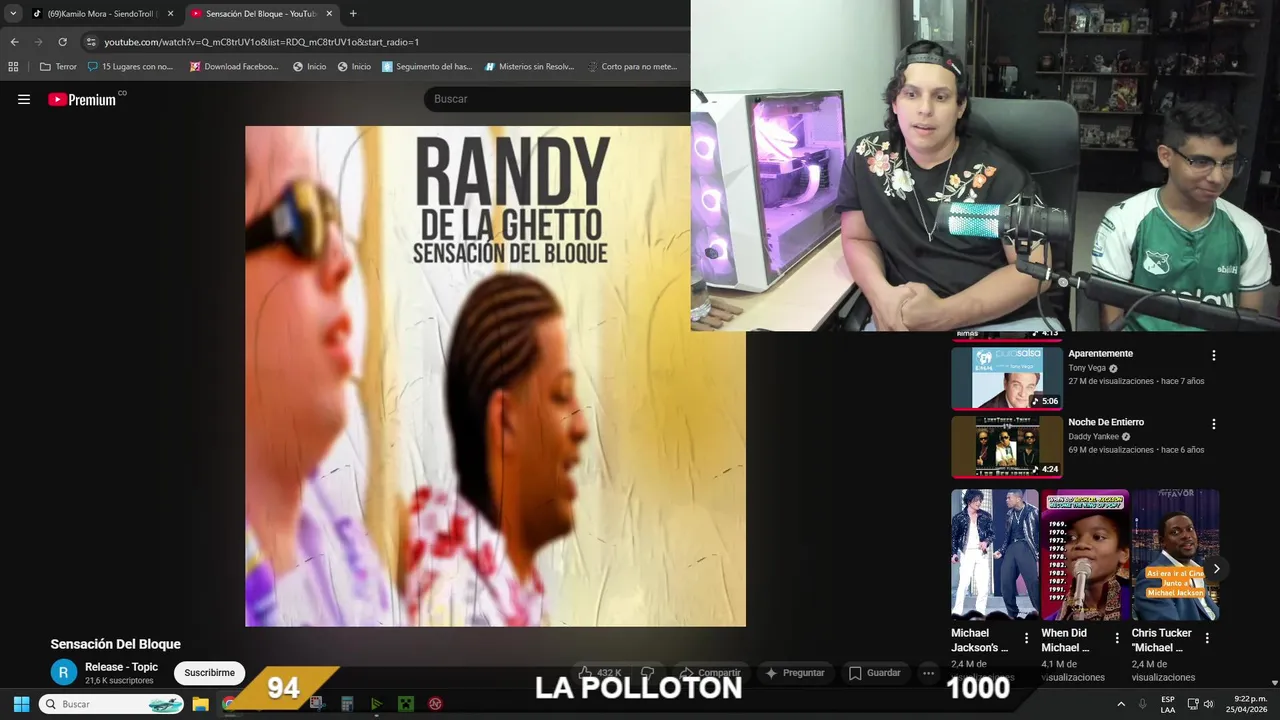Open the Noche De Entierro title link

(1106, 422)
